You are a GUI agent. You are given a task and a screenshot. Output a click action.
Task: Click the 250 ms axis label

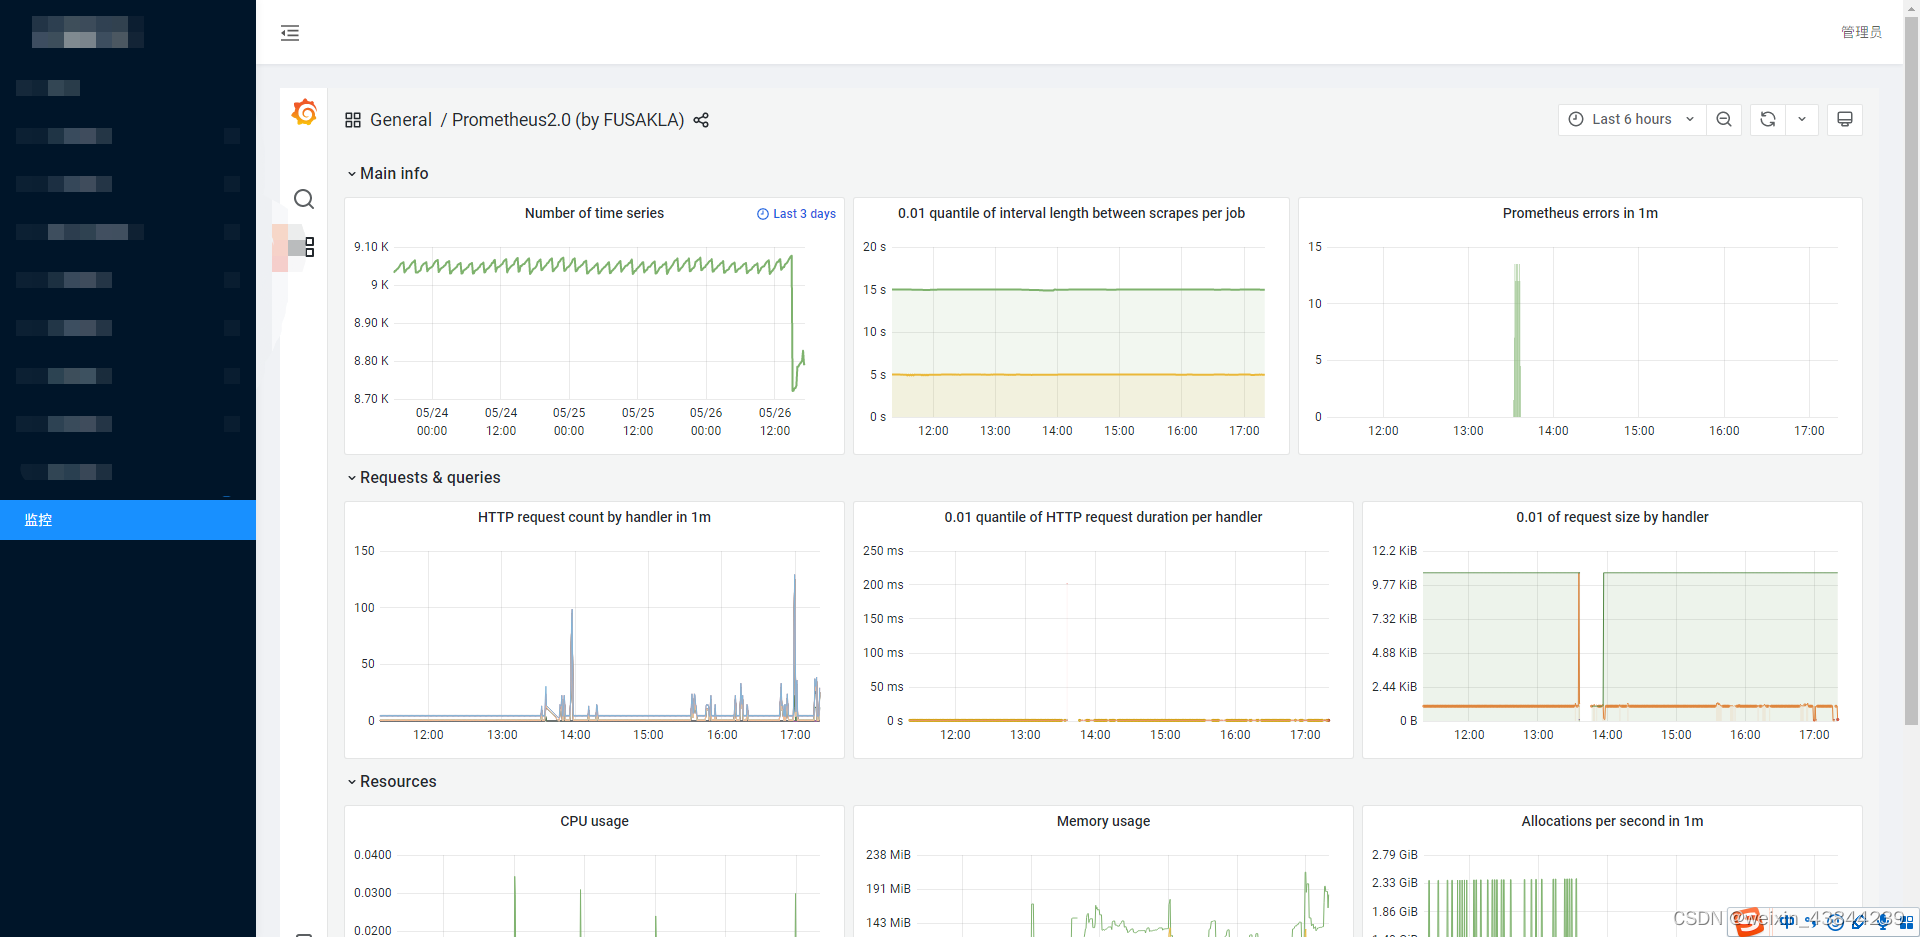tap(883, 551)
